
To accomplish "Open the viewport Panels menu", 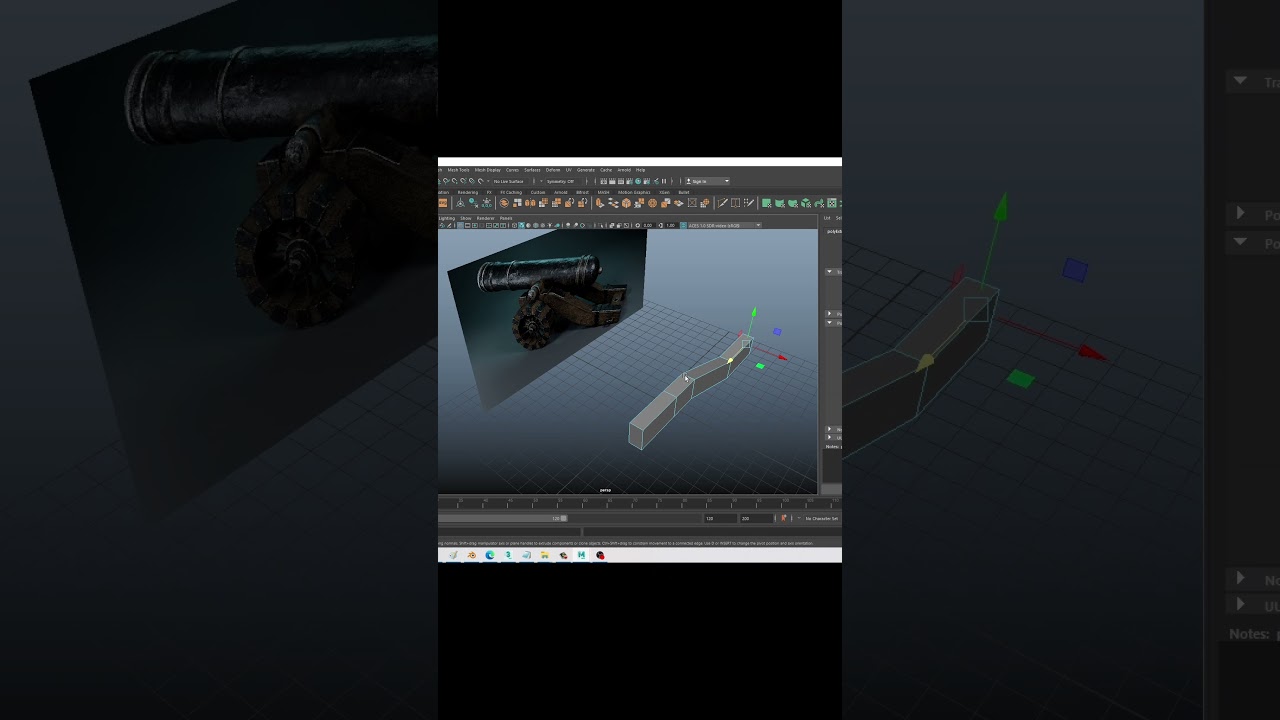I will pos(506,218).
